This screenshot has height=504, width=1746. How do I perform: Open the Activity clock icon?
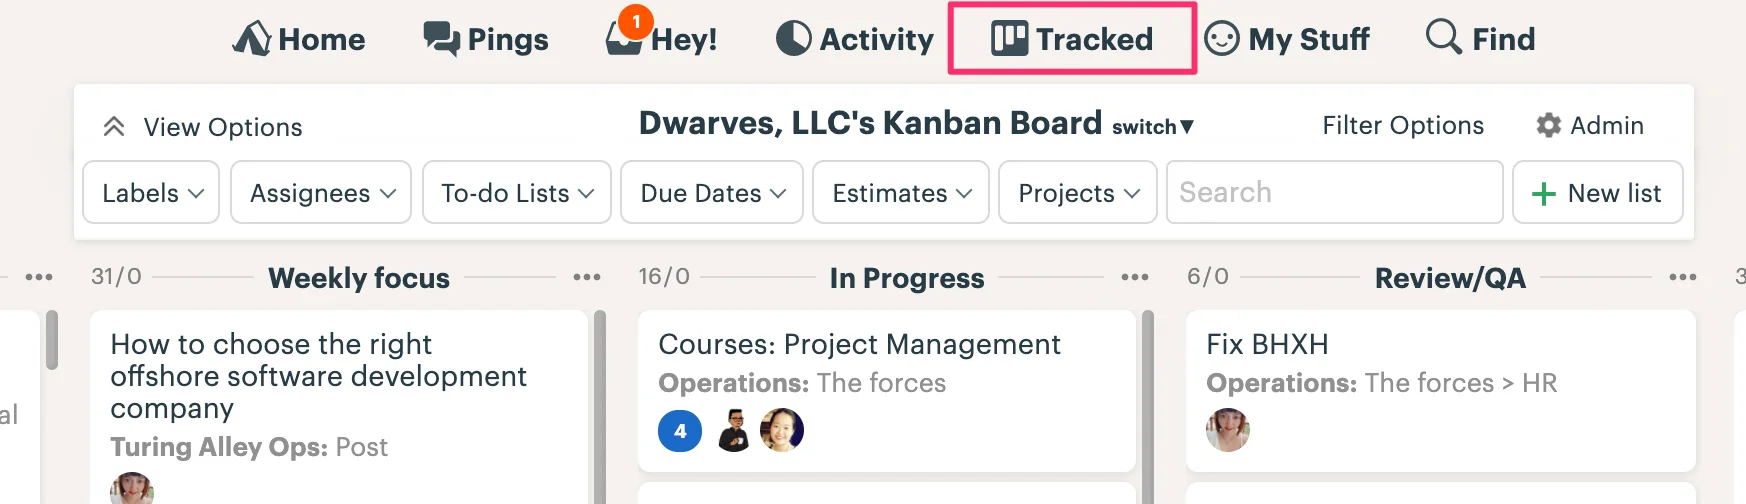tap(793, 38)
